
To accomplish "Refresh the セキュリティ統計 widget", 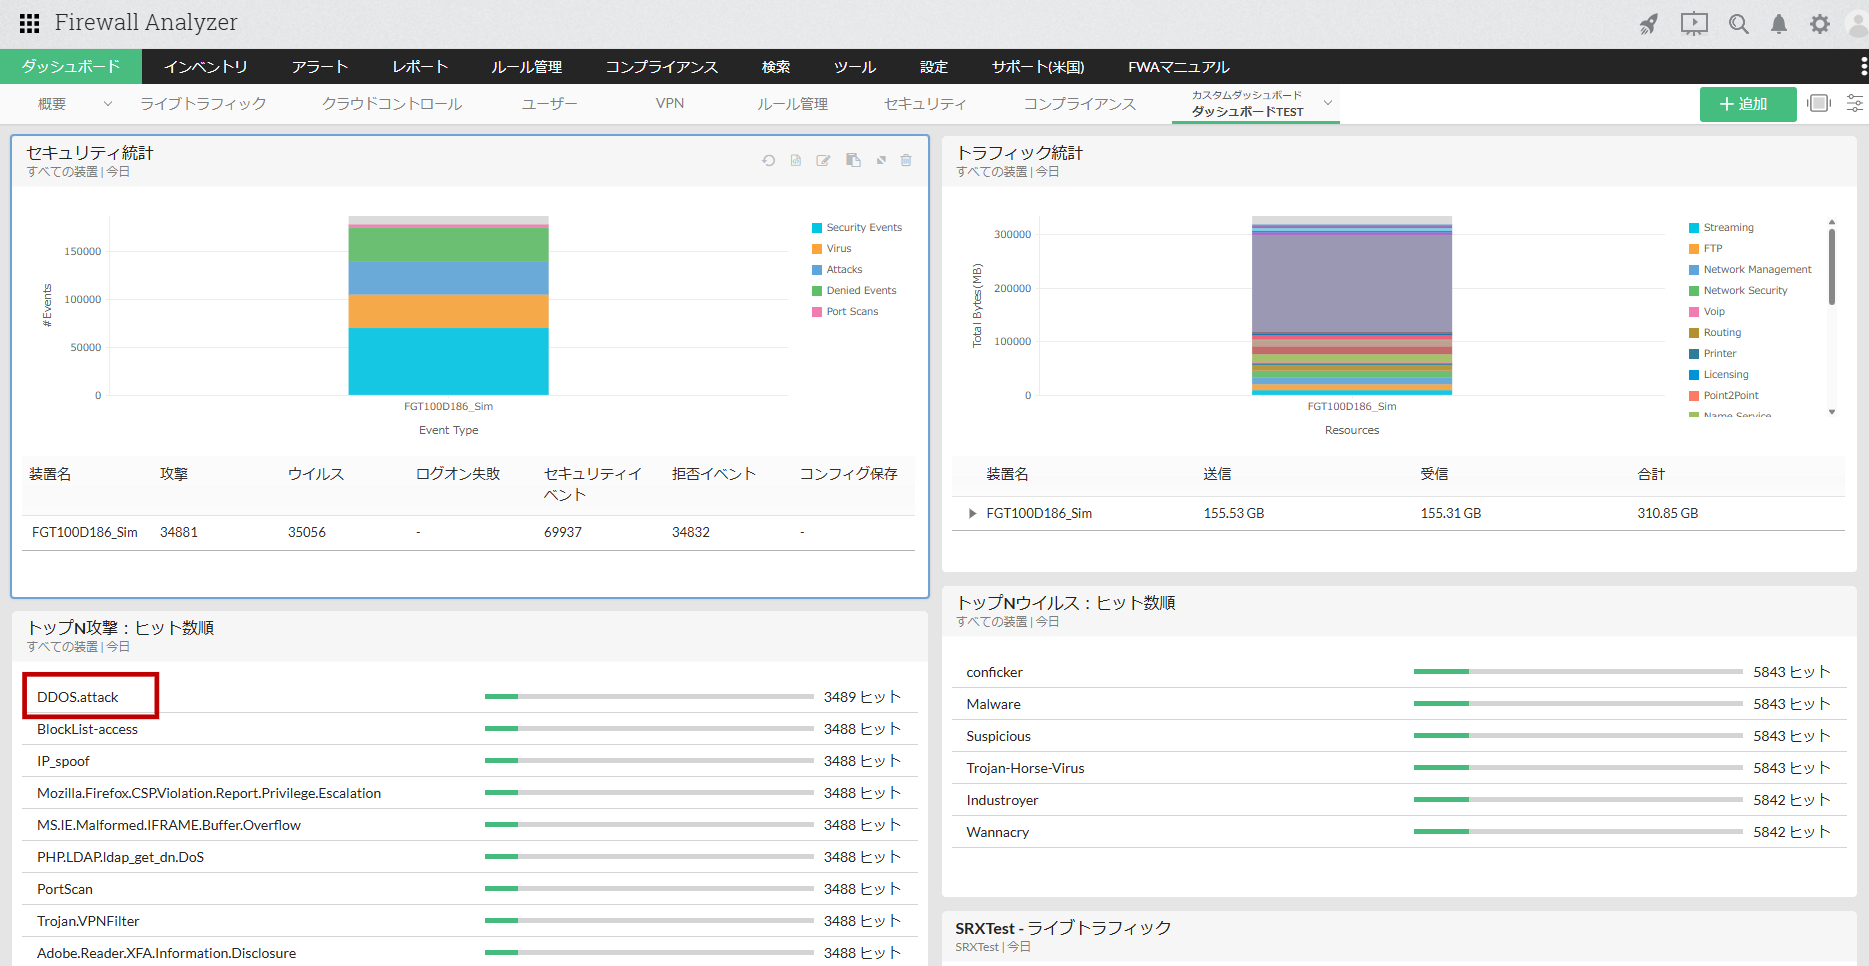I will [x=768, y=160].
